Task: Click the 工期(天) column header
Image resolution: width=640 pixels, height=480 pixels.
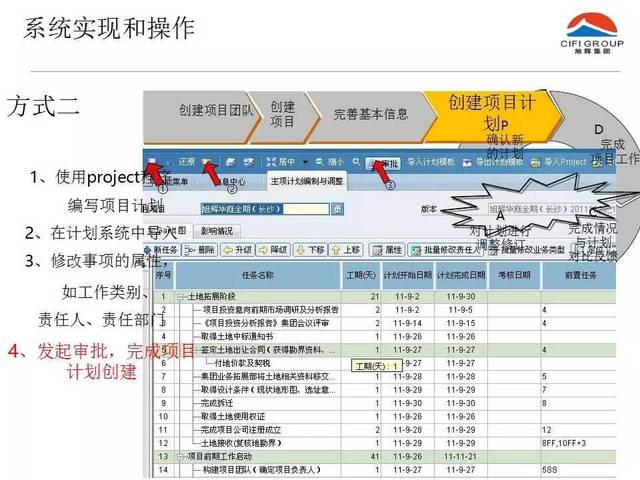Action: [361, 276]
